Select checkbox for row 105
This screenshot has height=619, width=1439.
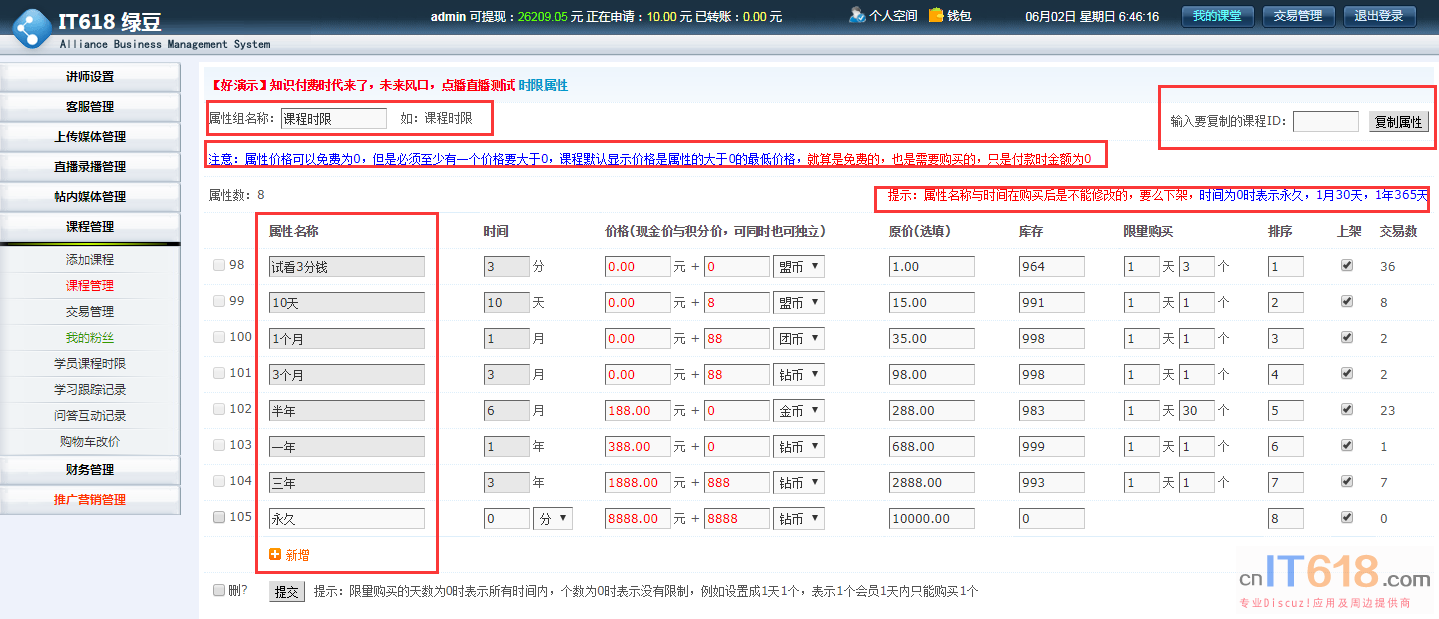tap(219, 517)
